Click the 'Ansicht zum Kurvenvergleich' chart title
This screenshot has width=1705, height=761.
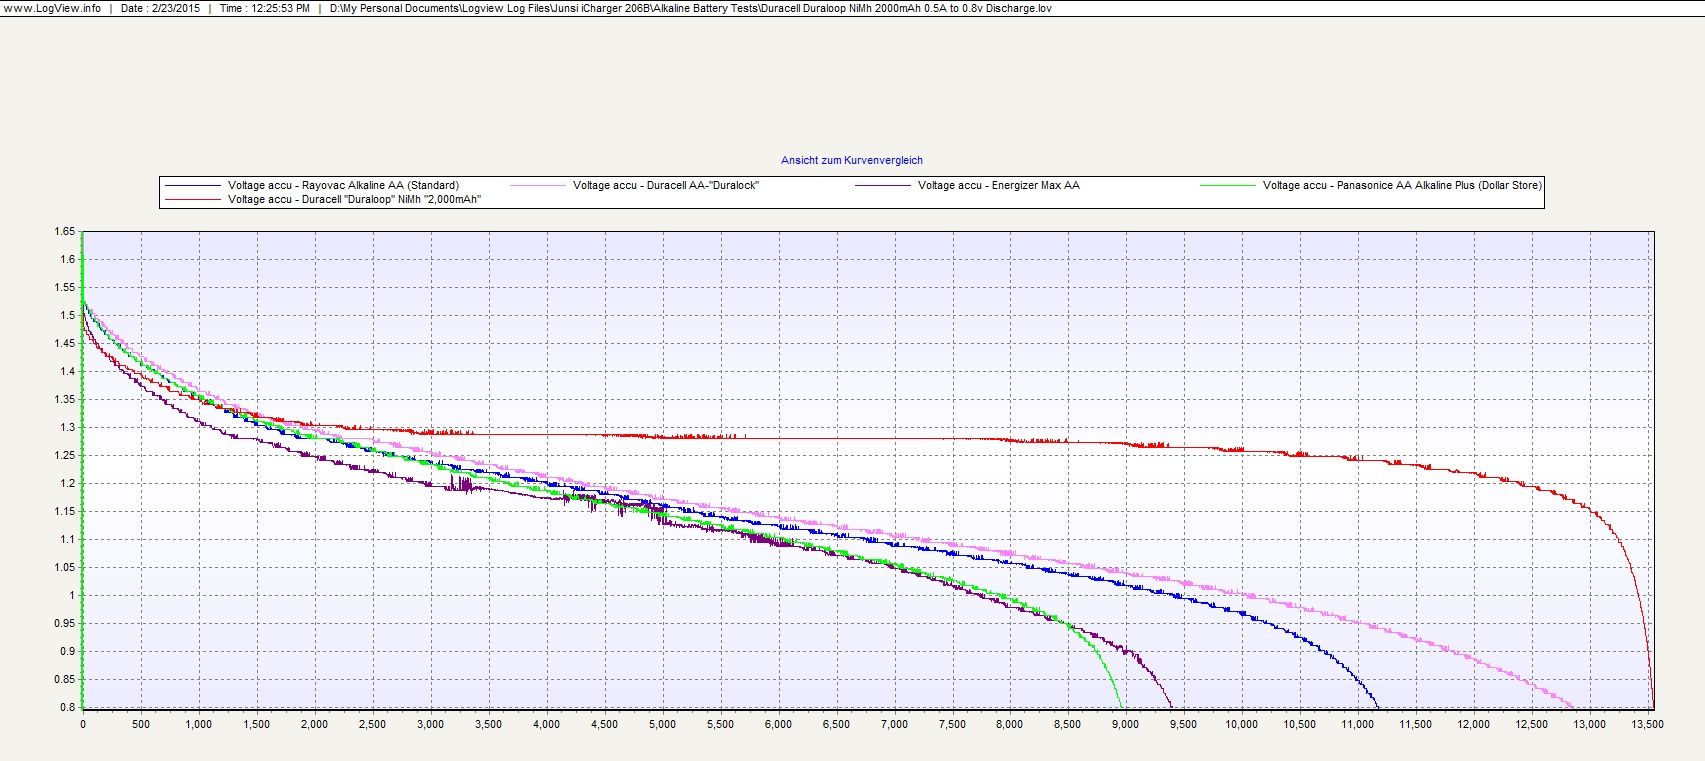(852, 160)
